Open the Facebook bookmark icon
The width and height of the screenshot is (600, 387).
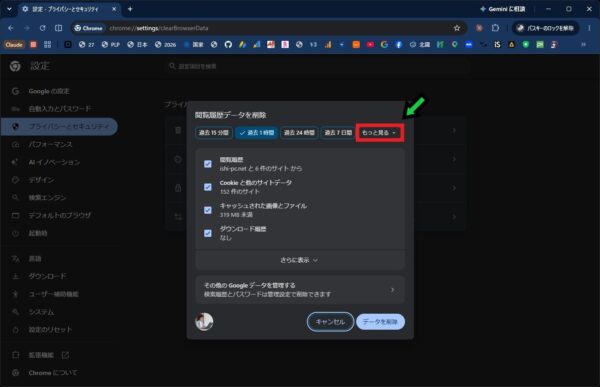tap(398, 45)
